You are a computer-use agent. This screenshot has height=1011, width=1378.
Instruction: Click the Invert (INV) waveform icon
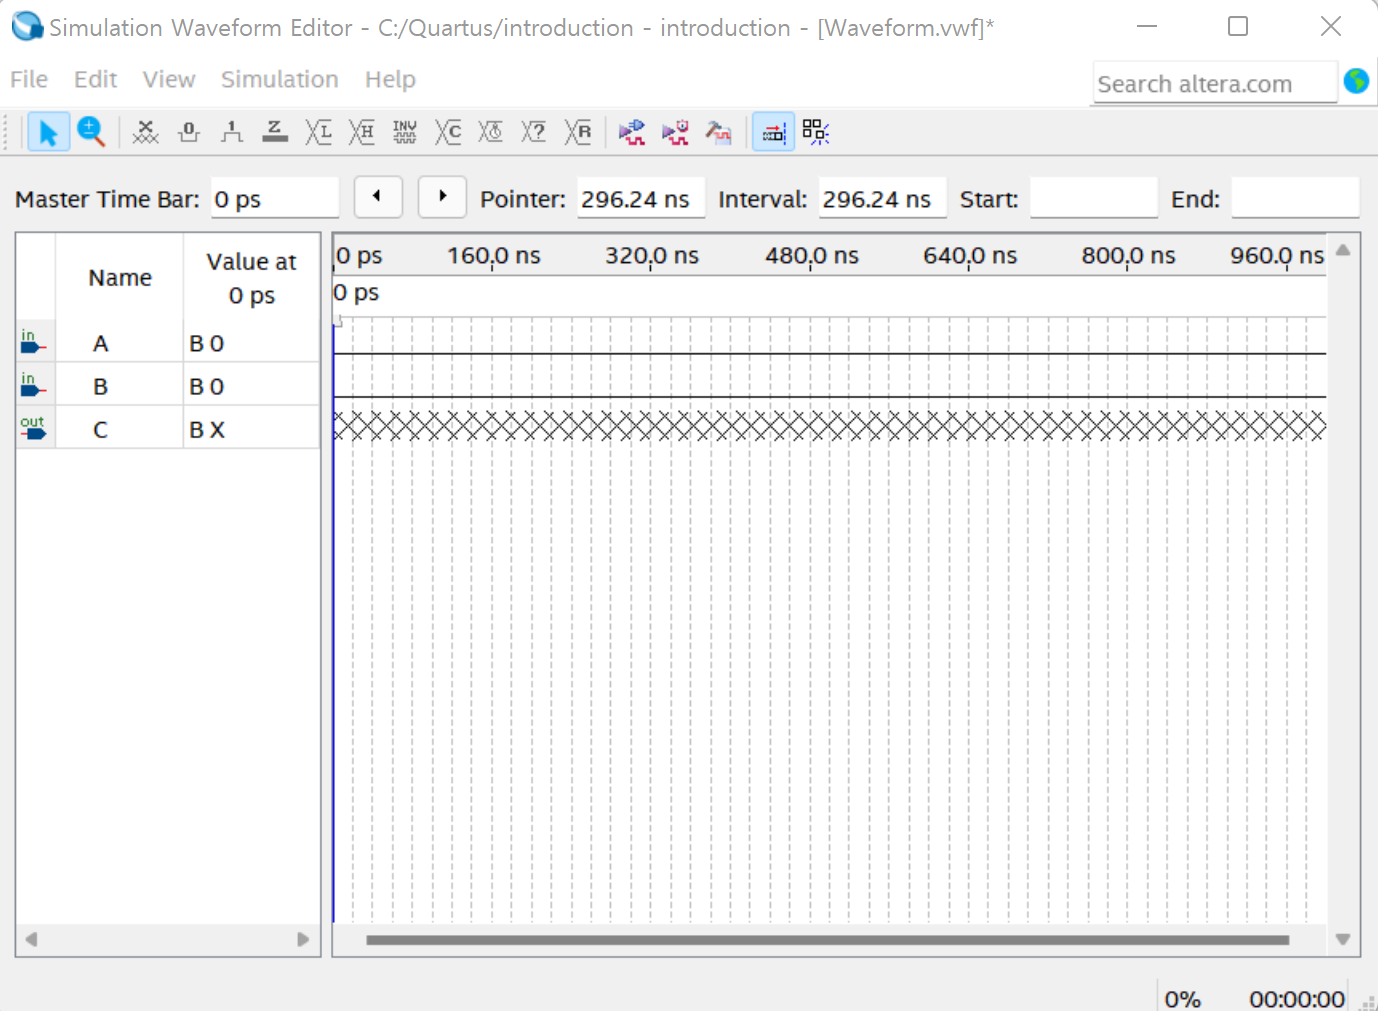coord(405,132)
